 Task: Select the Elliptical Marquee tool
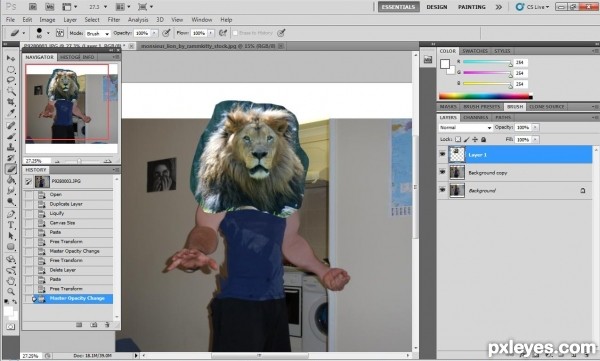pyautogui.click(x=11, y=69)
